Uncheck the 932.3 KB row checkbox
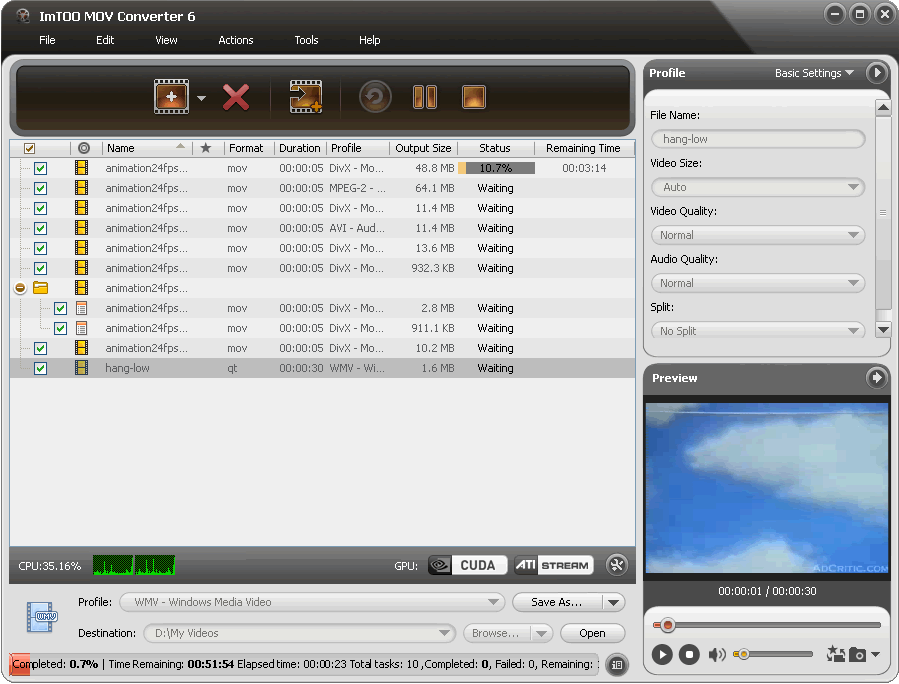The height and width of the screenshot is (684, 899). [40, 268]
